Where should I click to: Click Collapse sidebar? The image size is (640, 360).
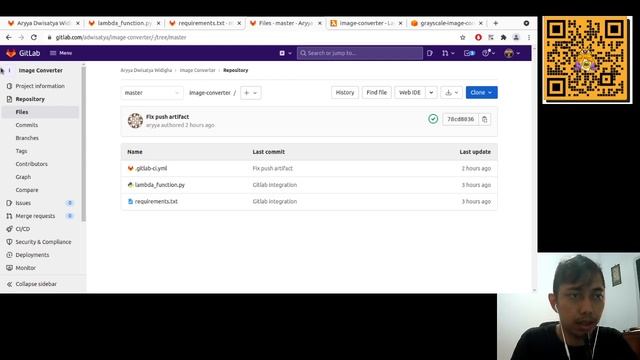coord(36,284)
